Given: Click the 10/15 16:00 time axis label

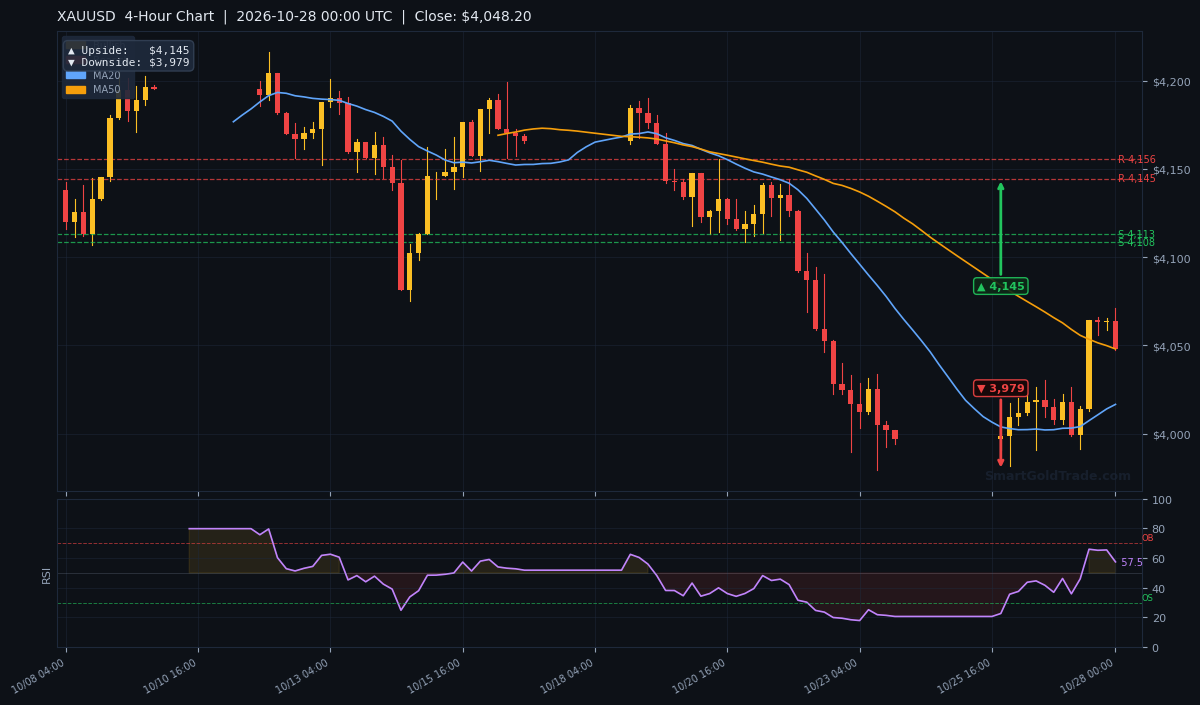Looking at the screenshot, I should pyautogui.click(x=435, y=676).
